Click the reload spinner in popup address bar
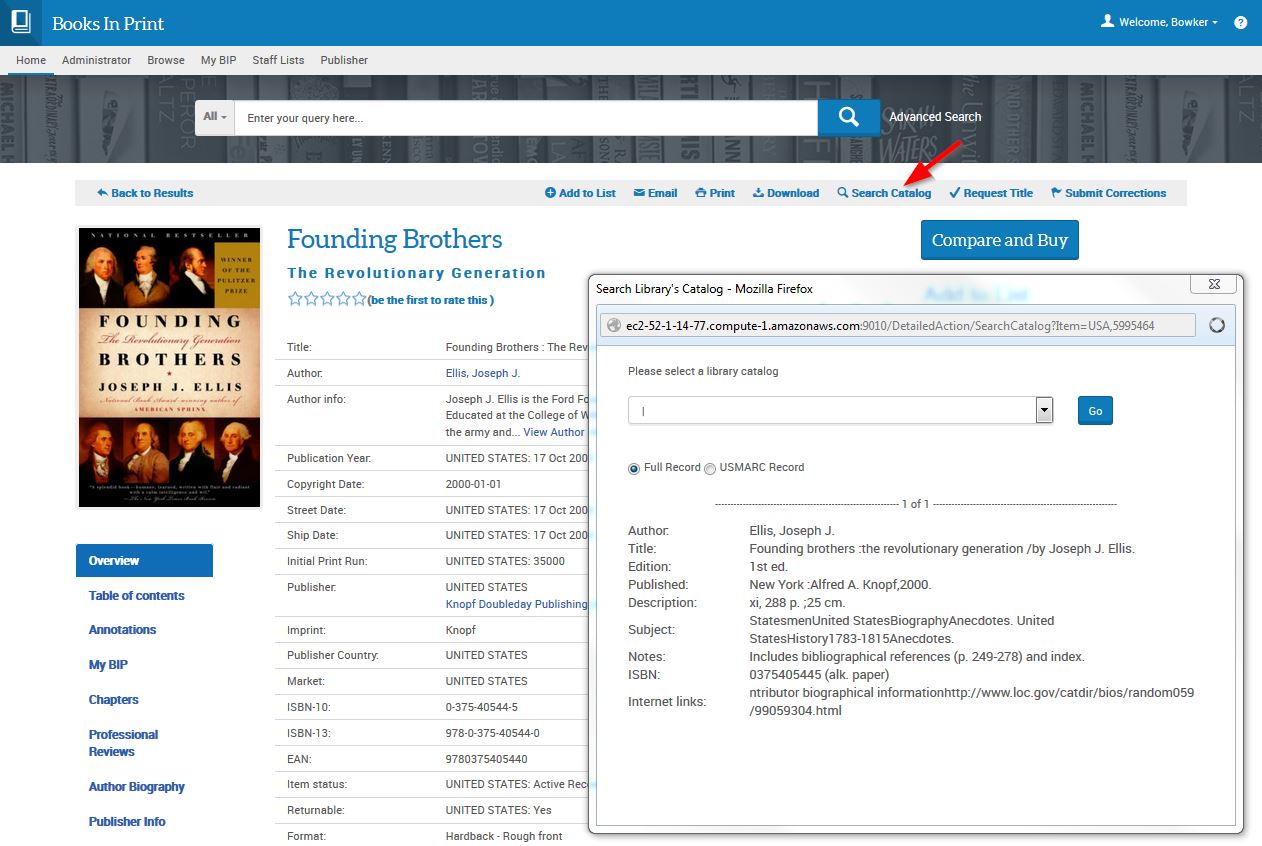The width and height of the screenshot is (1262, 846). pos(1217,325)
